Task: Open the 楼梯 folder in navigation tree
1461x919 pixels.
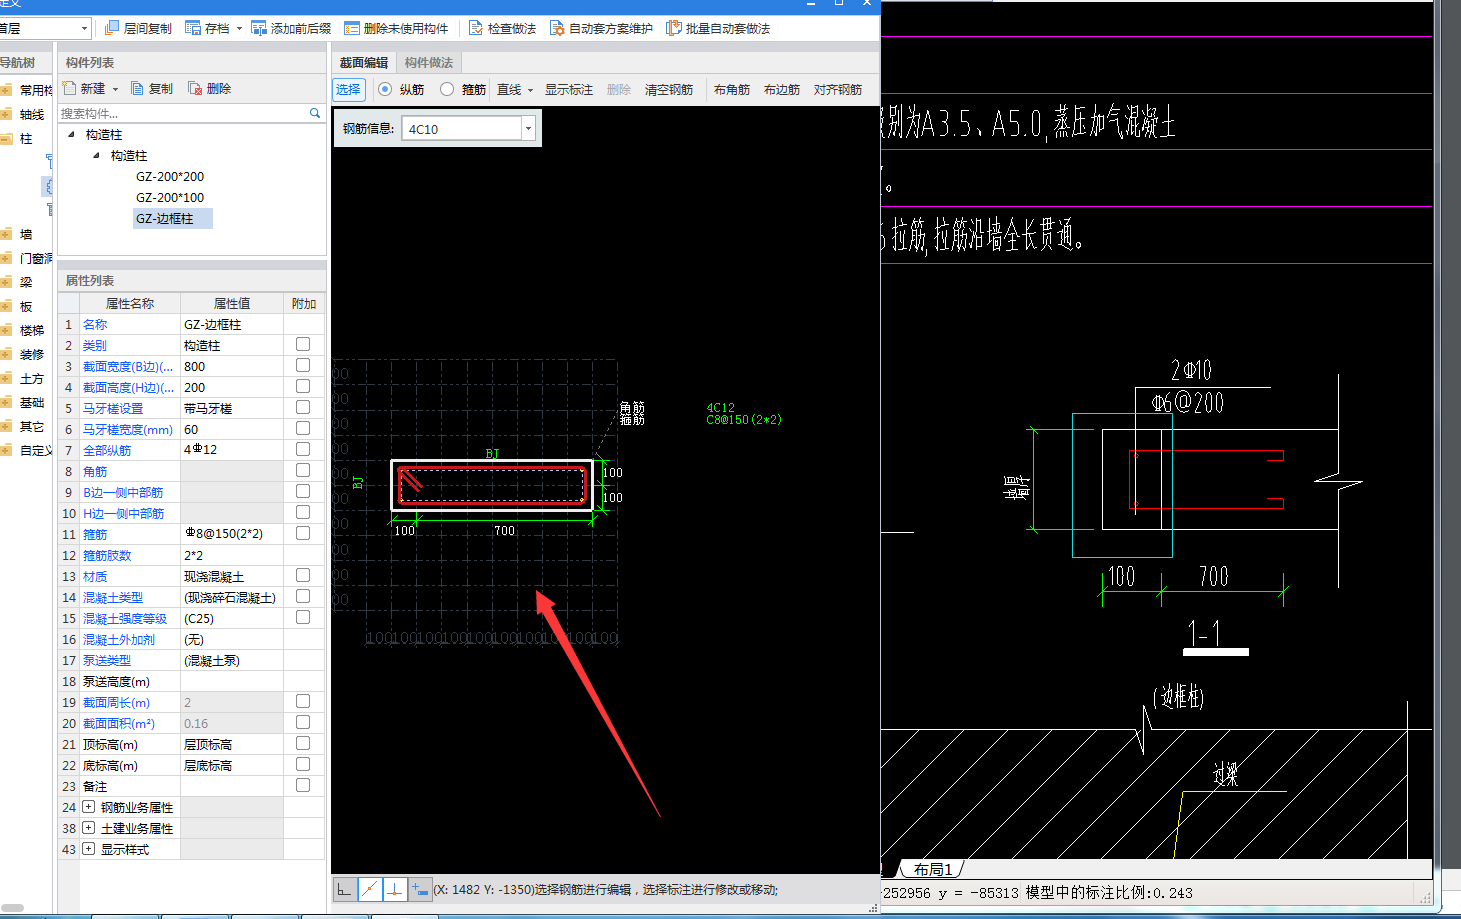Action: pyautogui.click(x=6, y=330)
